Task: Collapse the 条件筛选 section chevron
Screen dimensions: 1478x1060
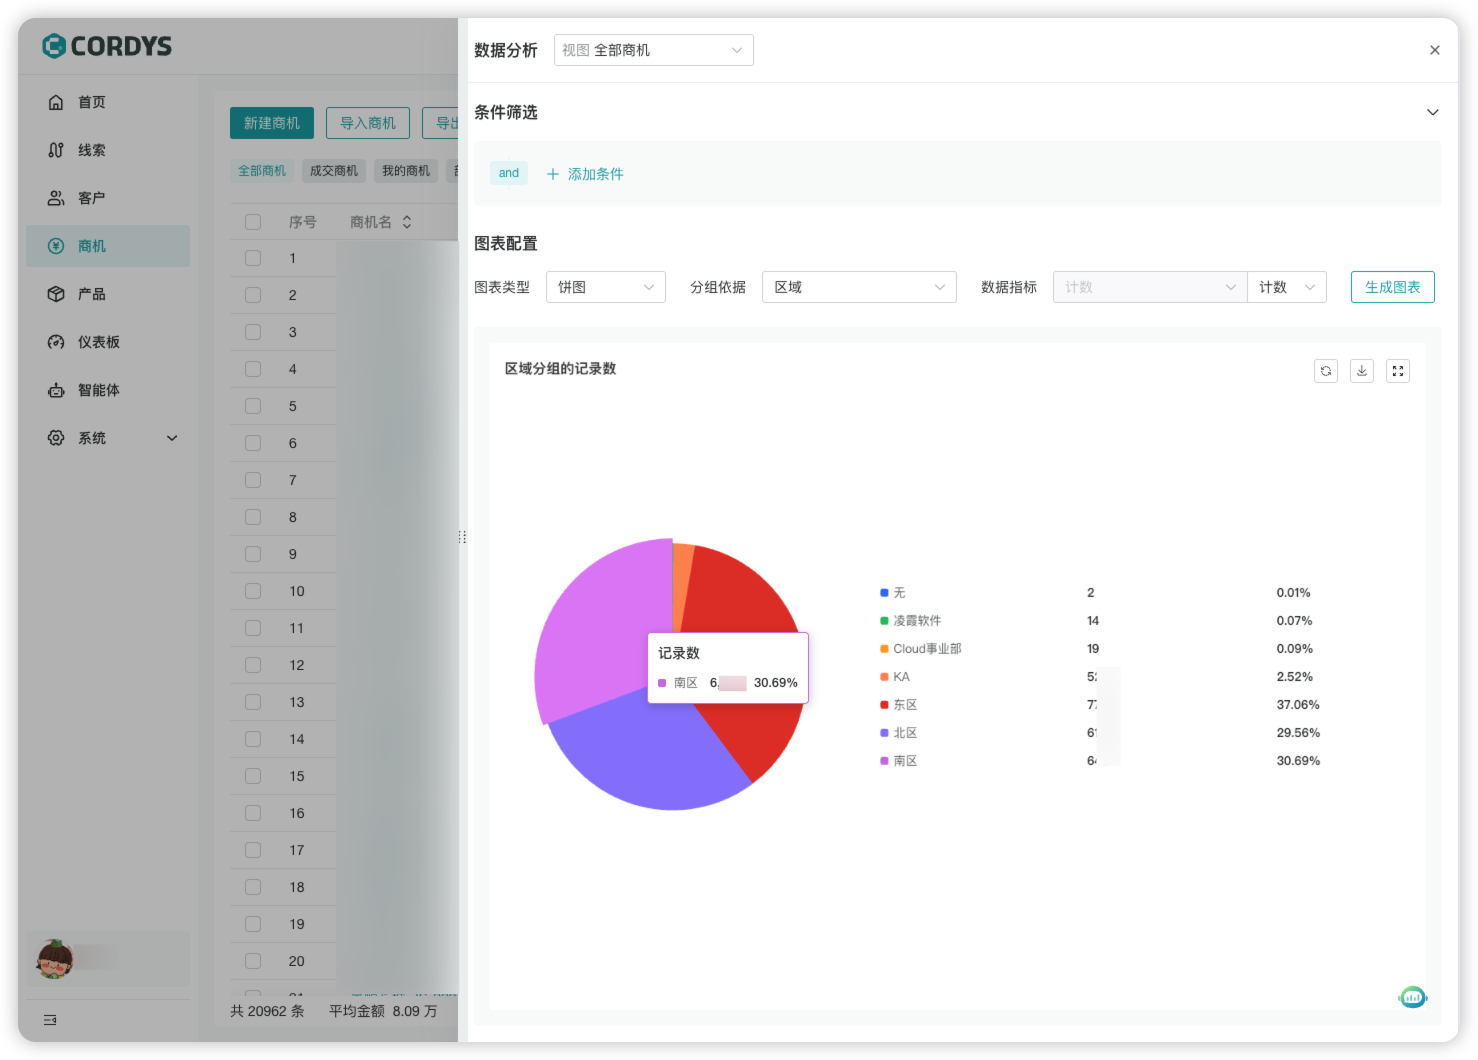Action: (1432, 112)
